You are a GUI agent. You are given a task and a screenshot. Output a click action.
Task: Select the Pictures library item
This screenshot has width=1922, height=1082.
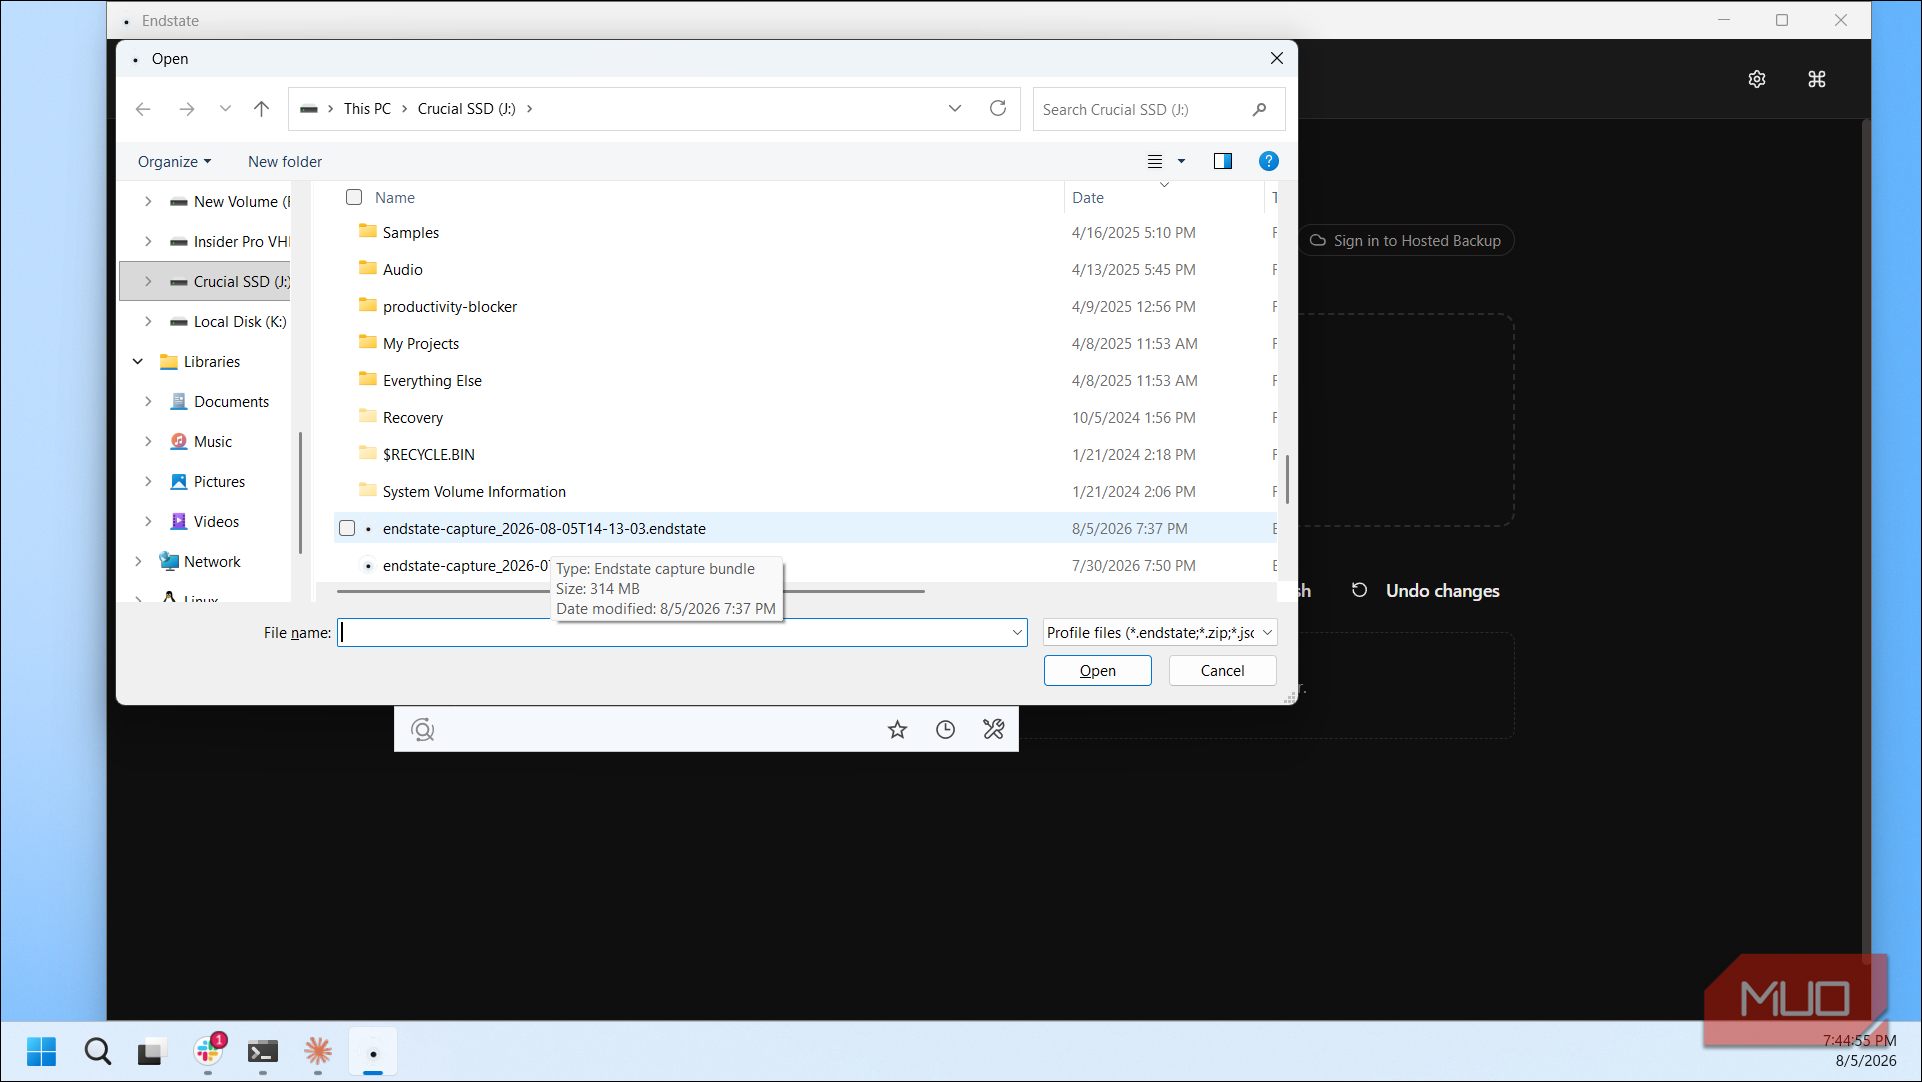pyautogui.click(x=219, y=482)
